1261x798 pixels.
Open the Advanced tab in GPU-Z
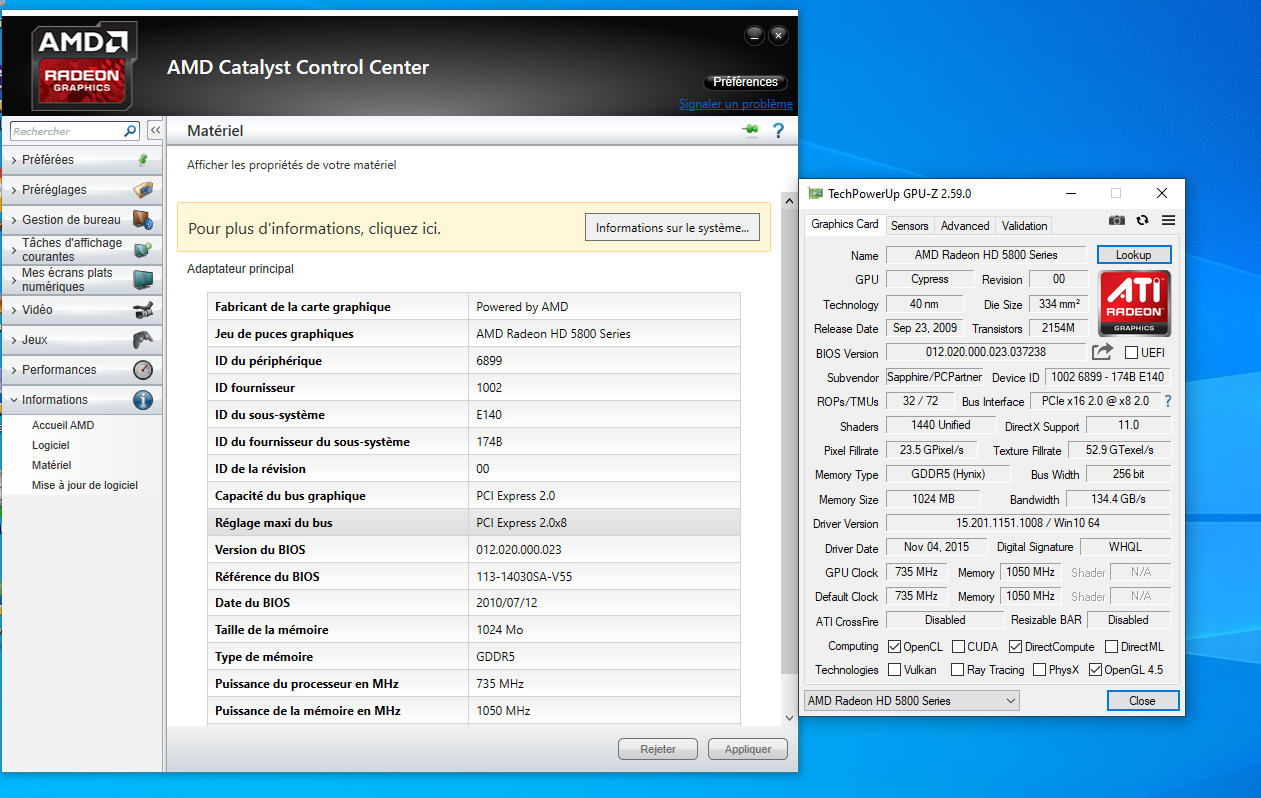click(x=965, y=226)
